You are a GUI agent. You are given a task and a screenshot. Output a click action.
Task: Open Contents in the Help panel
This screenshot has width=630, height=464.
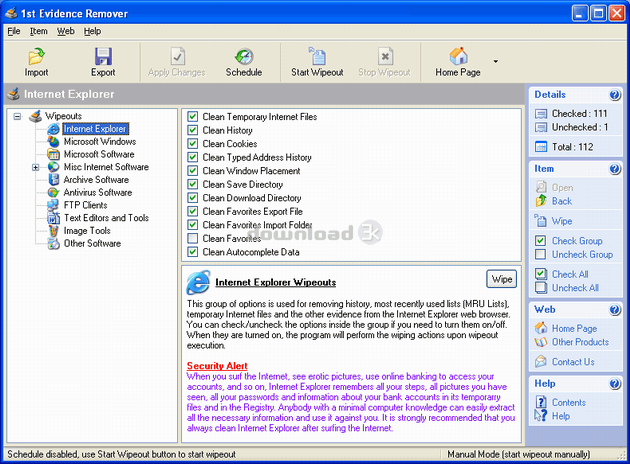pos(567,402)
